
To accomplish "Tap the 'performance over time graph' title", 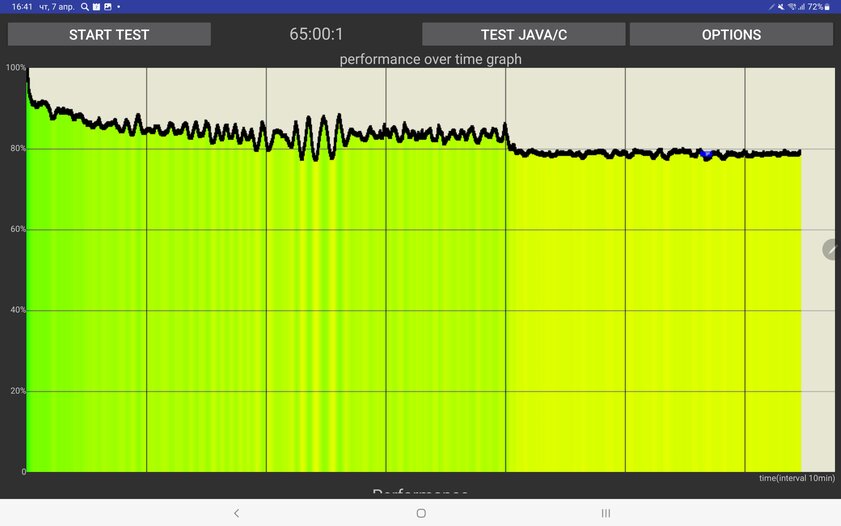I will (430, 59).
